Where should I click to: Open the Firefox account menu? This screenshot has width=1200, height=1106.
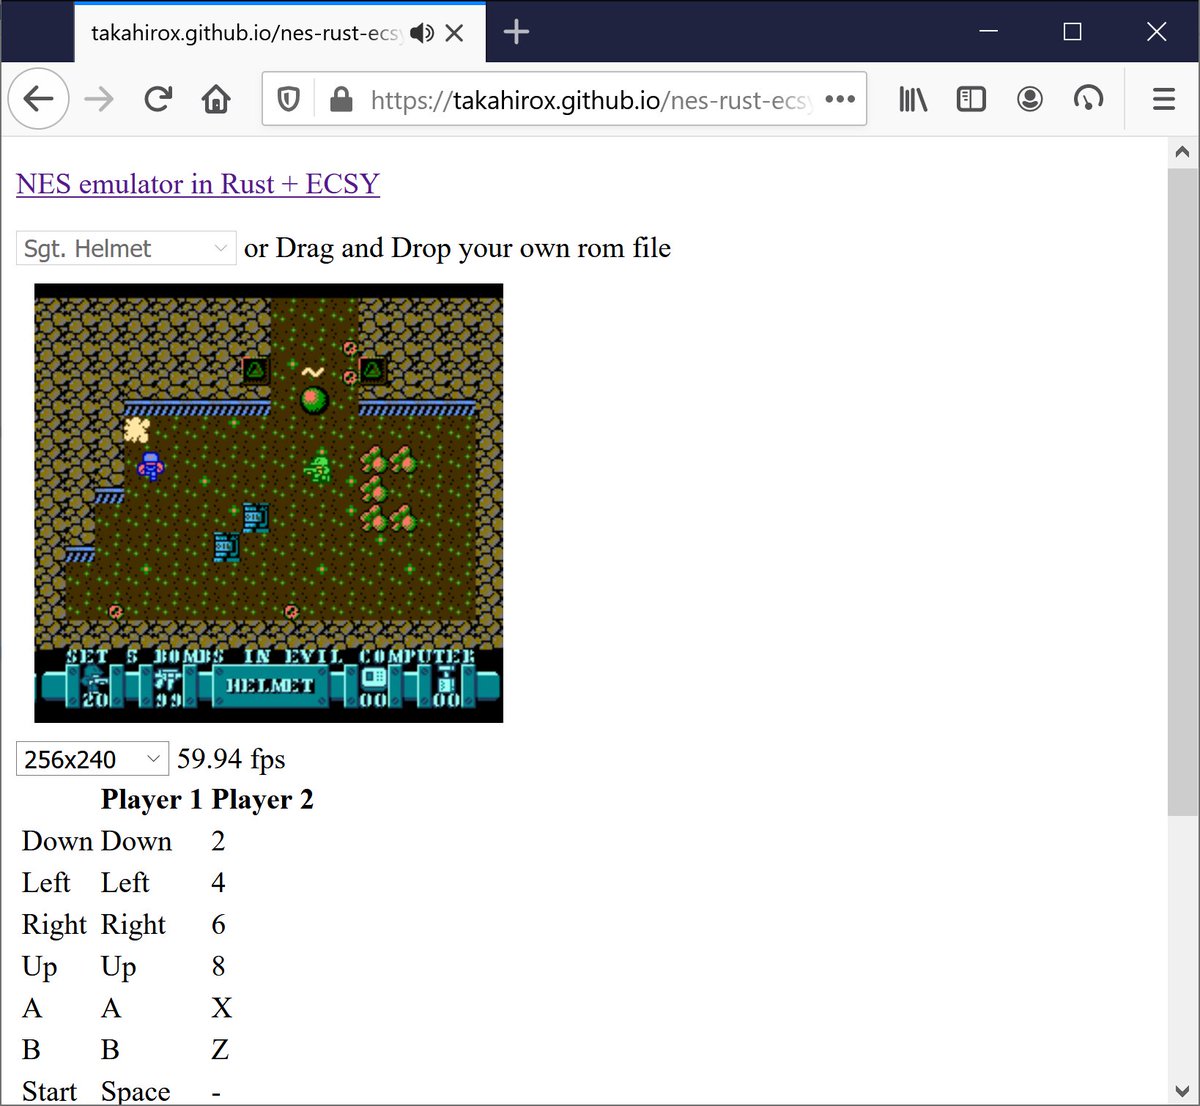pos(1029,99)
